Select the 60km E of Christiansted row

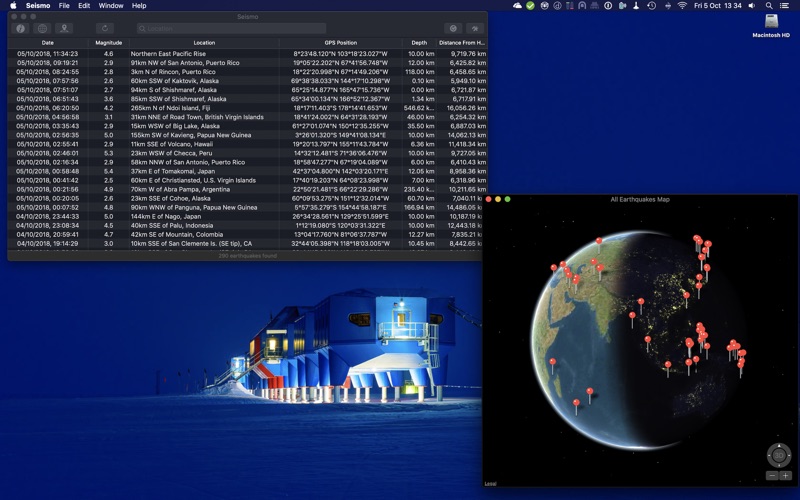coord(247,180)
